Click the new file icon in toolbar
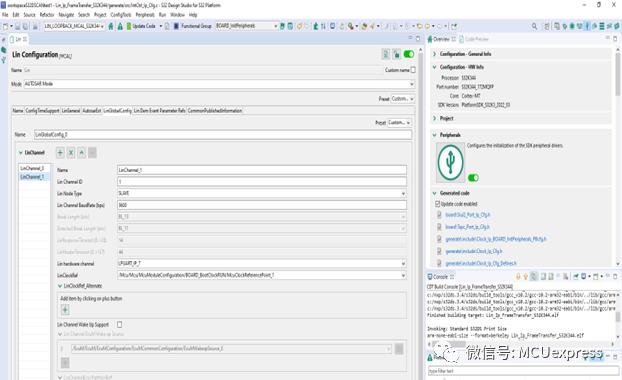The height and width of the screenshot is (380, 622). [x=6, y=26]
